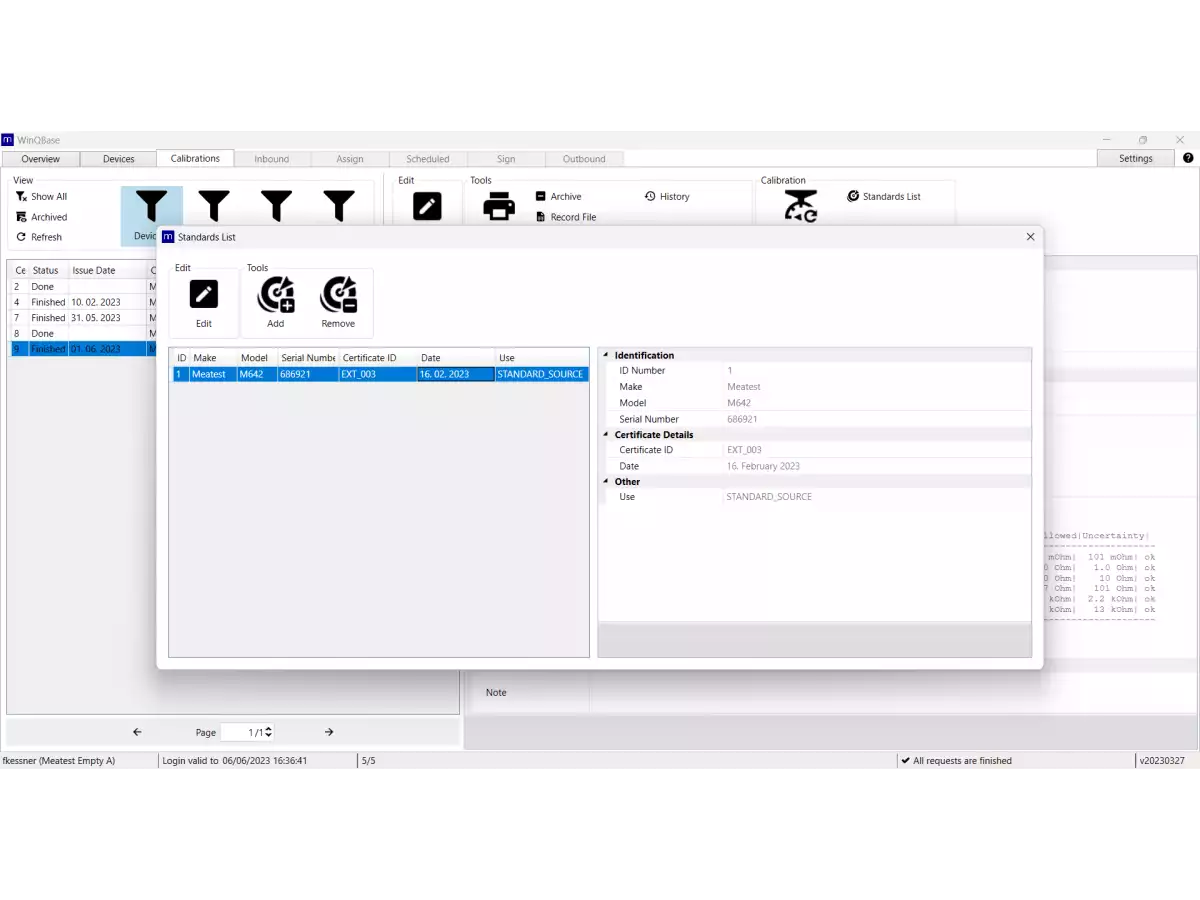Go to the next page arrow
Viewport: 1200px width, 900px height.
(x=329, y=732)
